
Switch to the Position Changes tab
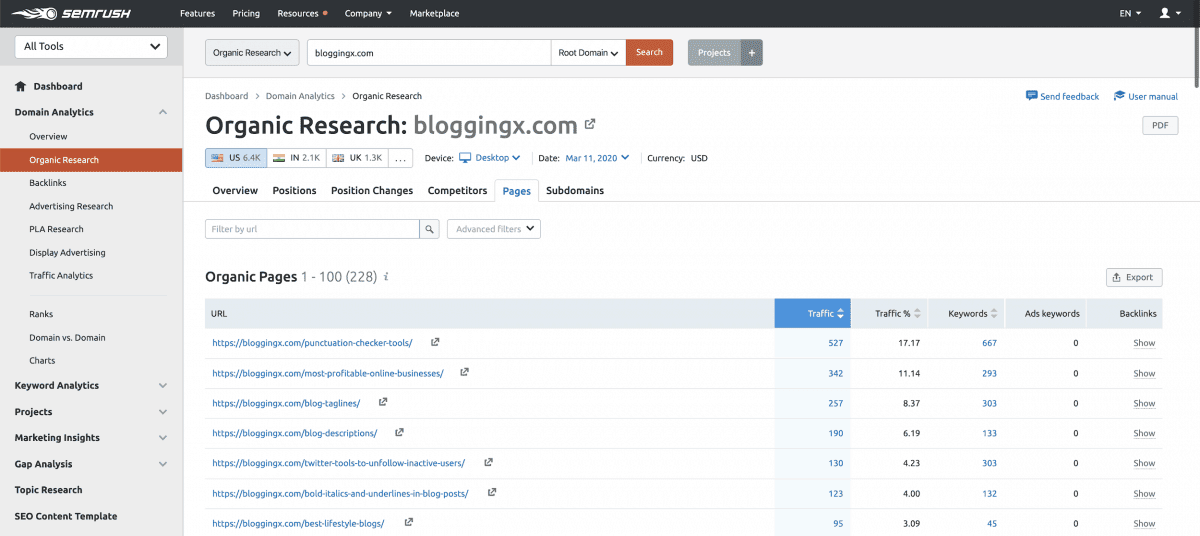(x=372, y=190)
